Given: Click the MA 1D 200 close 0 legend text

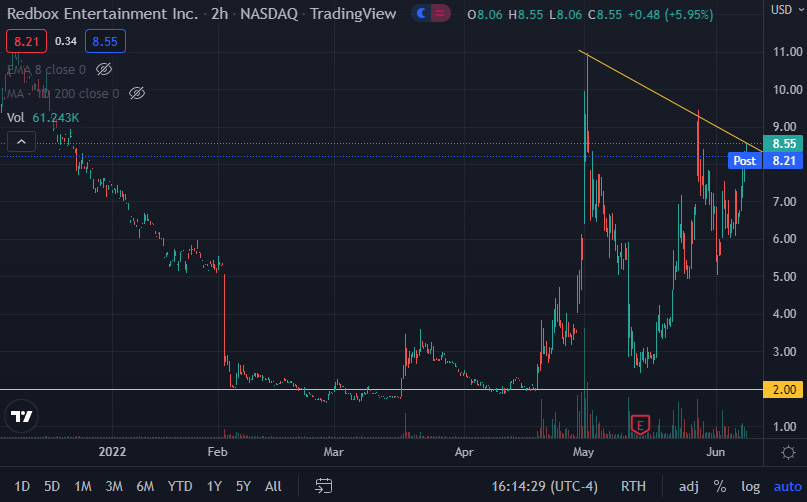Looking at the screenshot, I should pyautogui.click(x=63, y=93).
